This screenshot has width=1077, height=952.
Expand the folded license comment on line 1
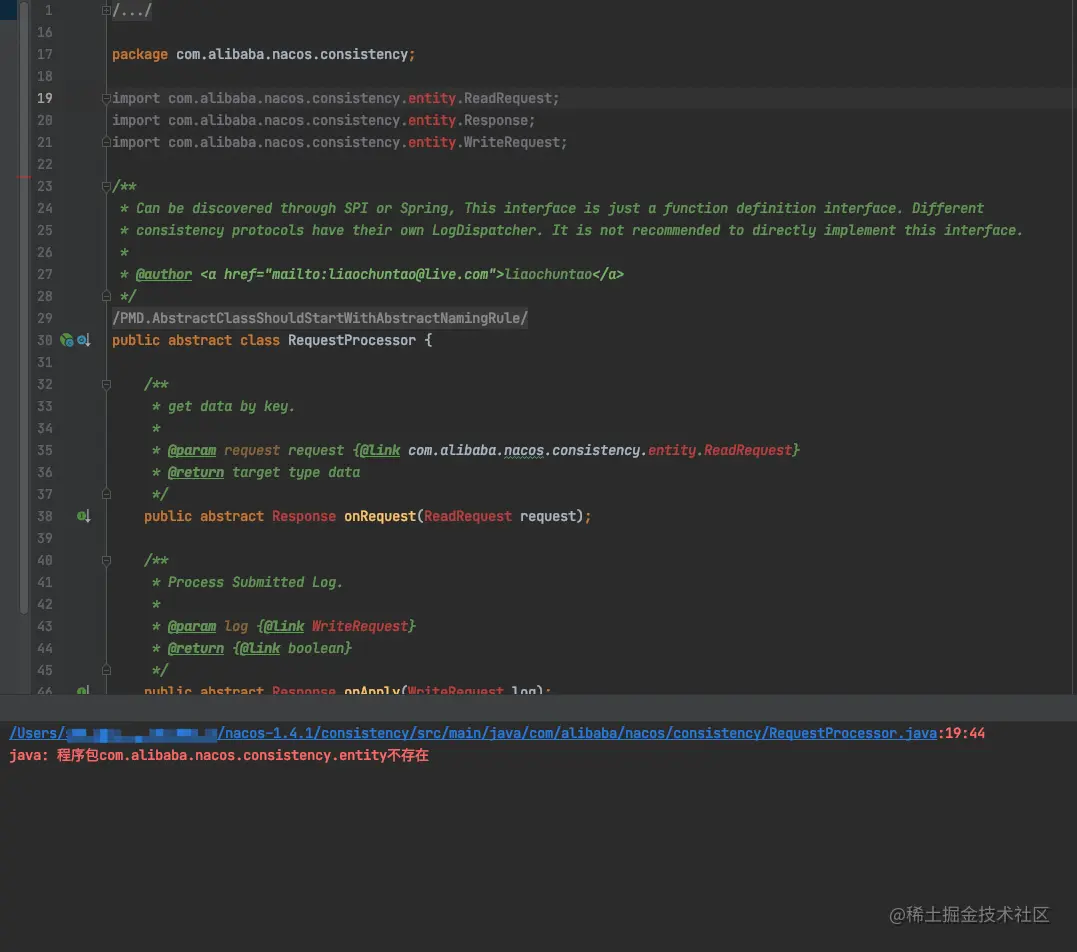coord(106,10)
